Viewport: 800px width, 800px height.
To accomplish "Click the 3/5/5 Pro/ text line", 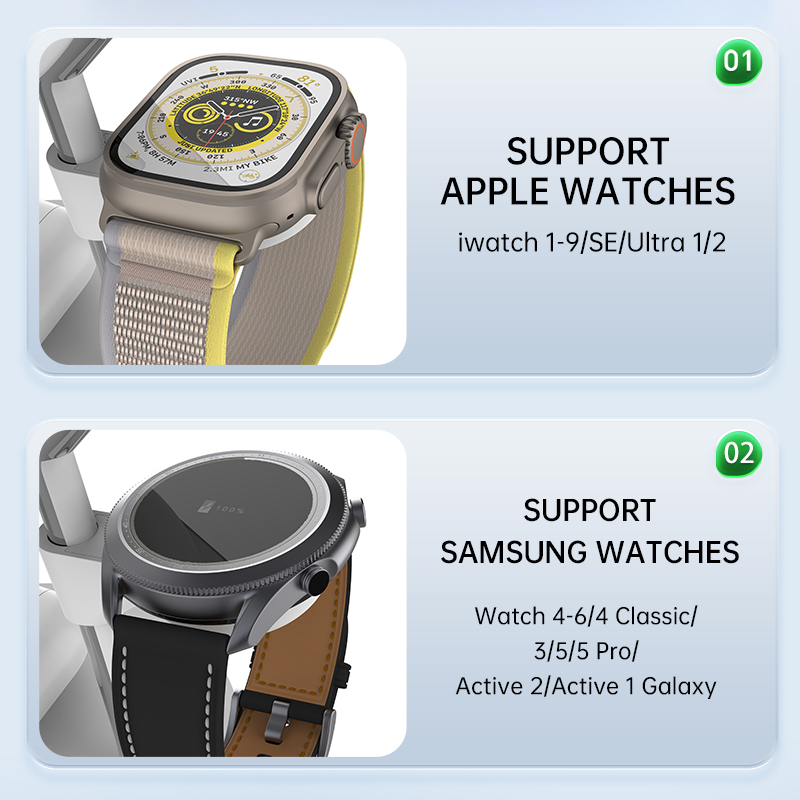I will [586, 651].
